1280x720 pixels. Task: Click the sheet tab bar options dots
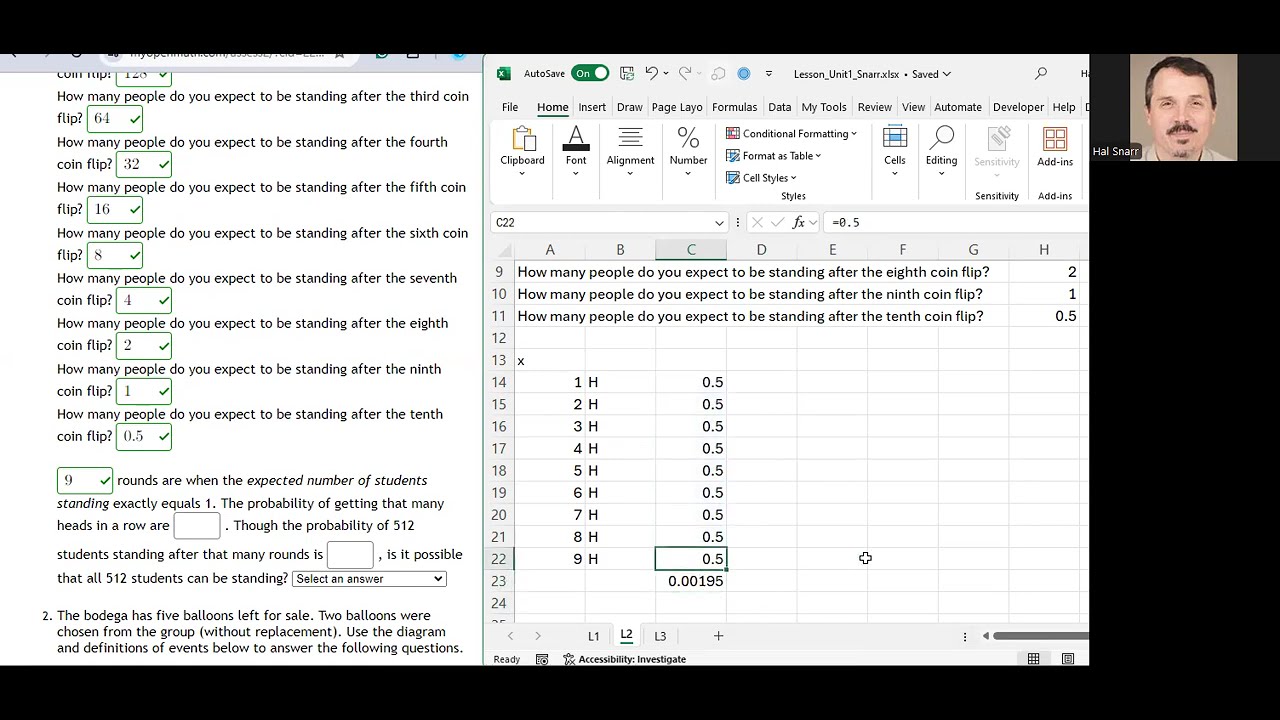(965, 636)
